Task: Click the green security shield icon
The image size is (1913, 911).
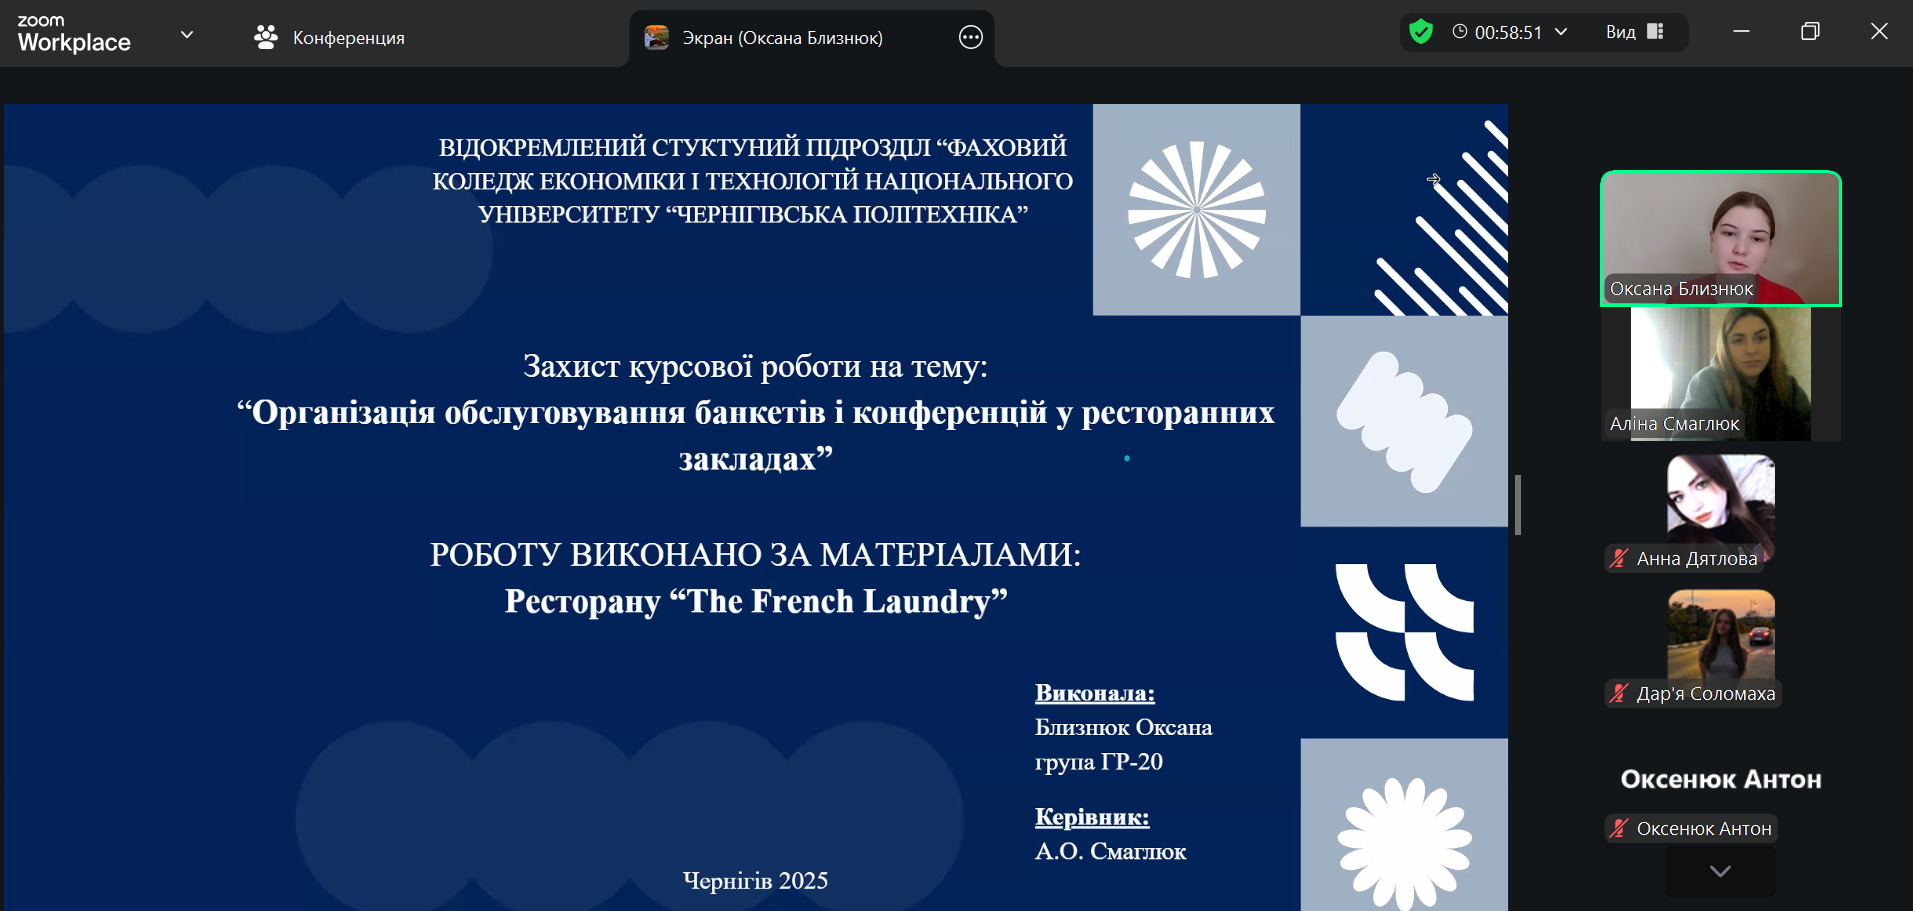Action: (x=1420, y=32)
